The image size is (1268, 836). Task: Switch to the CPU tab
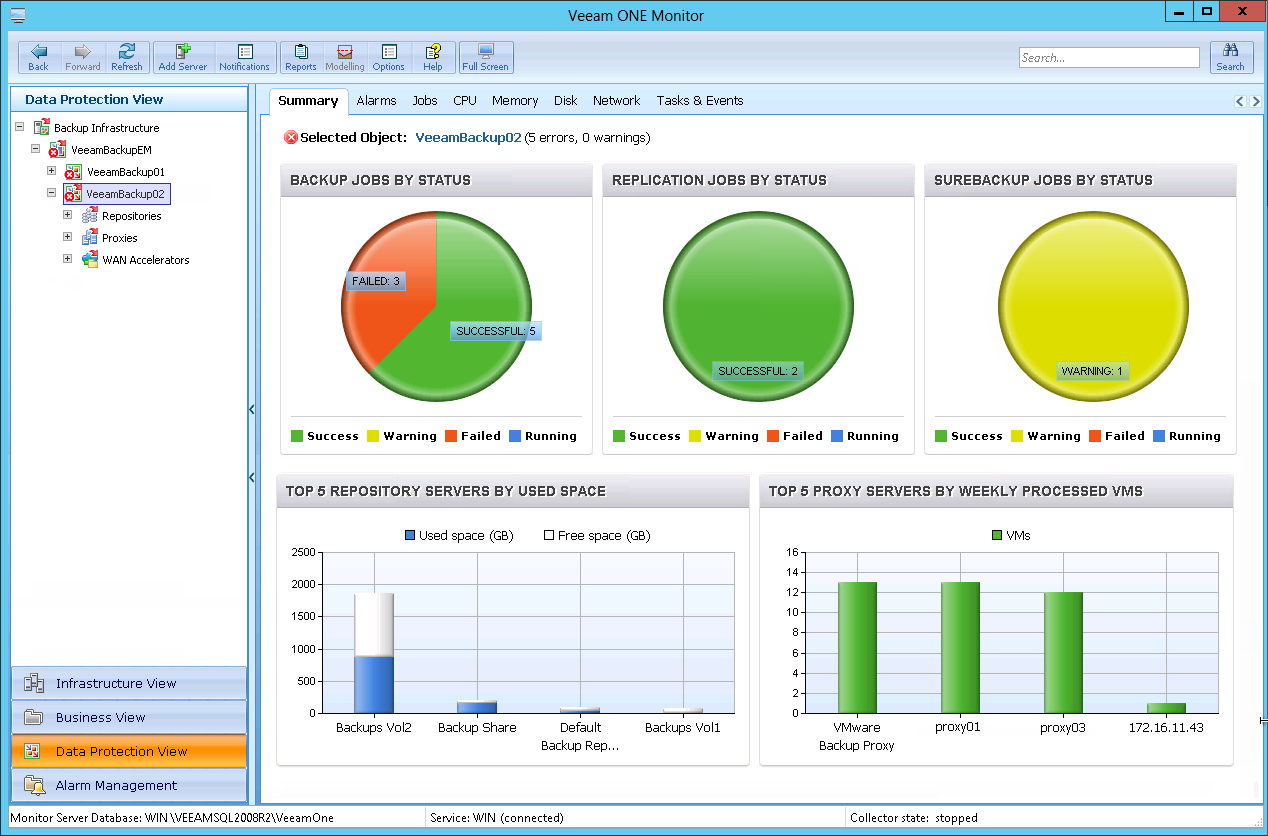465,101
